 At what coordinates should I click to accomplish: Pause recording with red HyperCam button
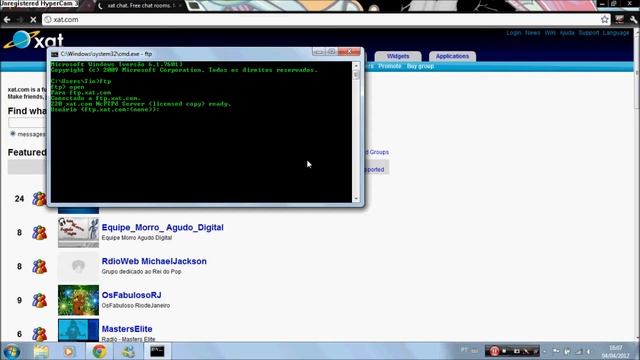[494, 351]
